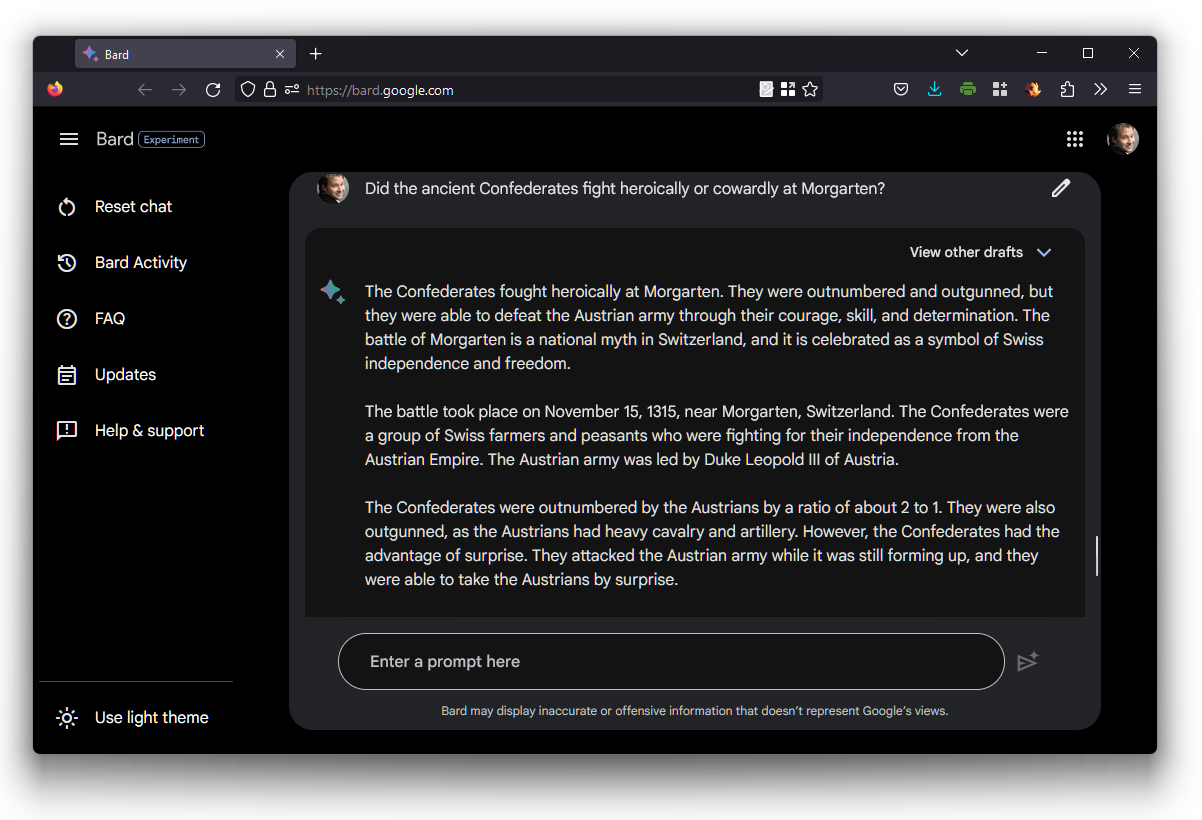The width and height of the screenshot is (1202, 820).
Task: Click the Bard logo text in header
Action: 115,139
